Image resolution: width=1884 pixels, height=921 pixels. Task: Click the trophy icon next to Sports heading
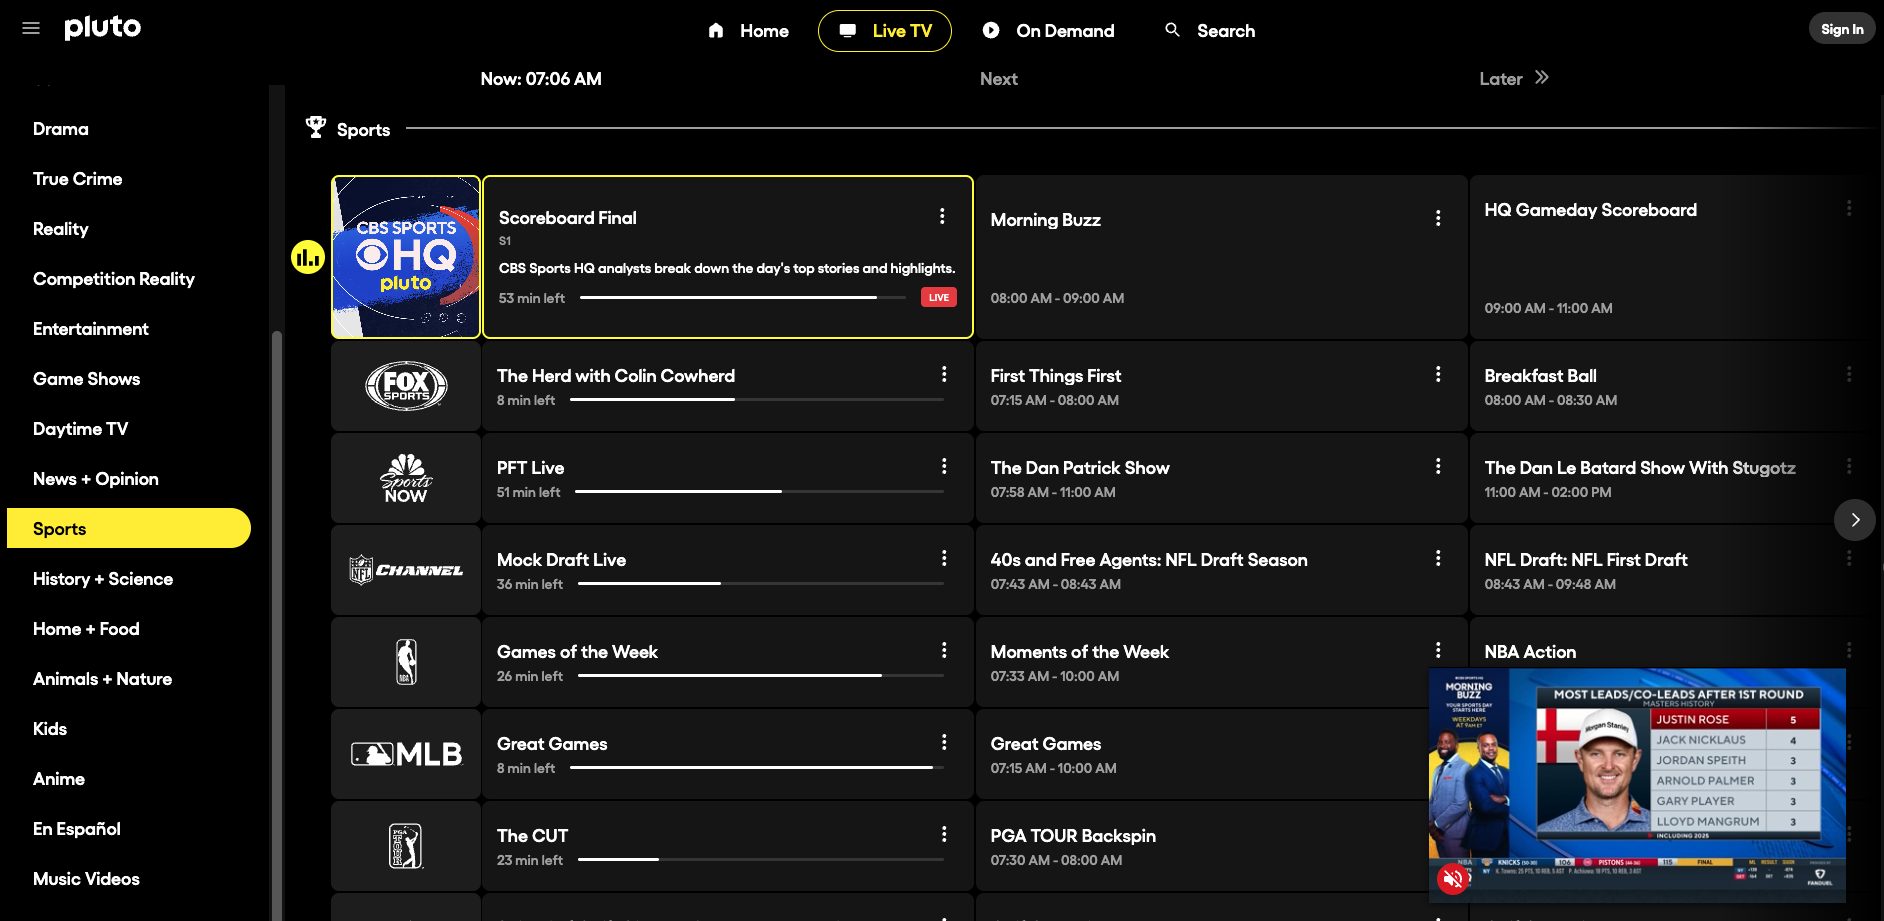pos(316,125)
